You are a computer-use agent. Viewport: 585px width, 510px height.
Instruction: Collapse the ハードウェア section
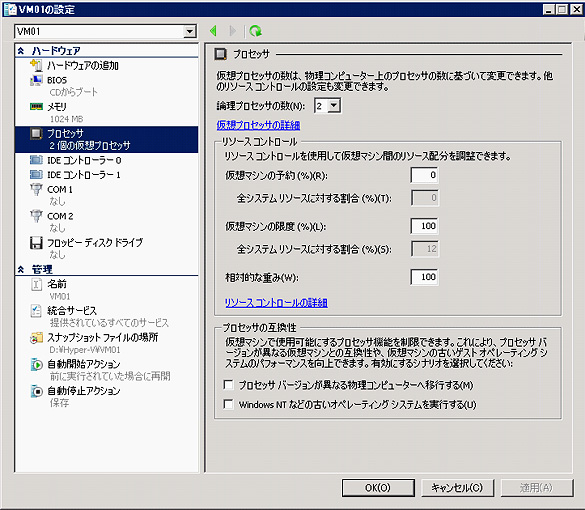coord(21,51)
